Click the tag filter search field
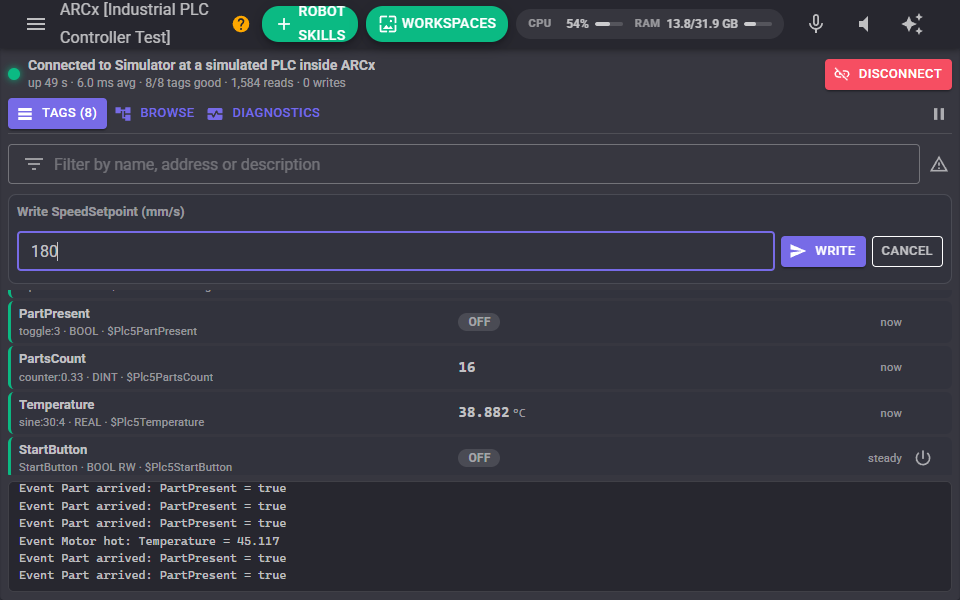Screen dimensions: 960x600 [463, 164]
